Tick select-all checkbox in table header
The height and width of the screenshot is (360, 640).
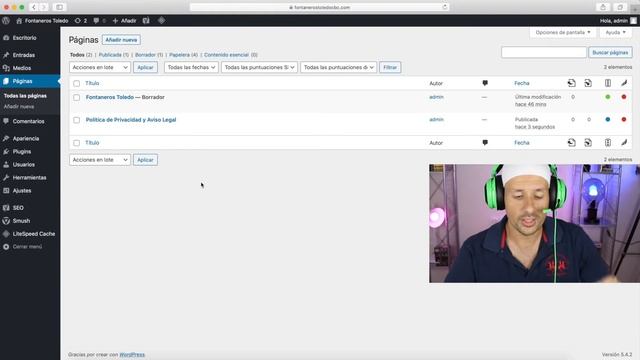(76, 83)
